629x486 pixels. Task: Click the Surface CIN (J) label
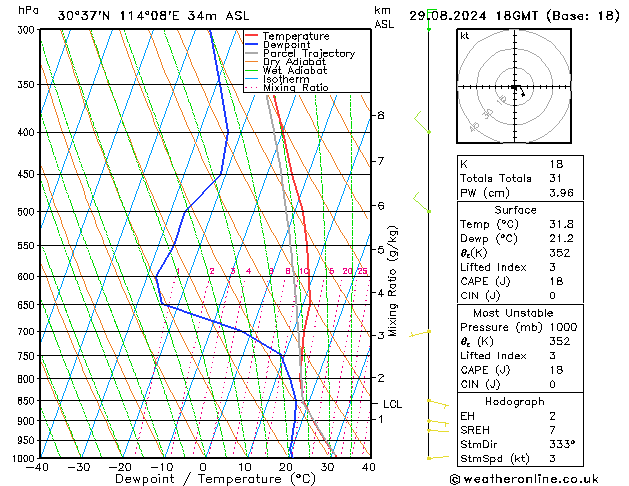pyautogui.click(x=480, y=296)
